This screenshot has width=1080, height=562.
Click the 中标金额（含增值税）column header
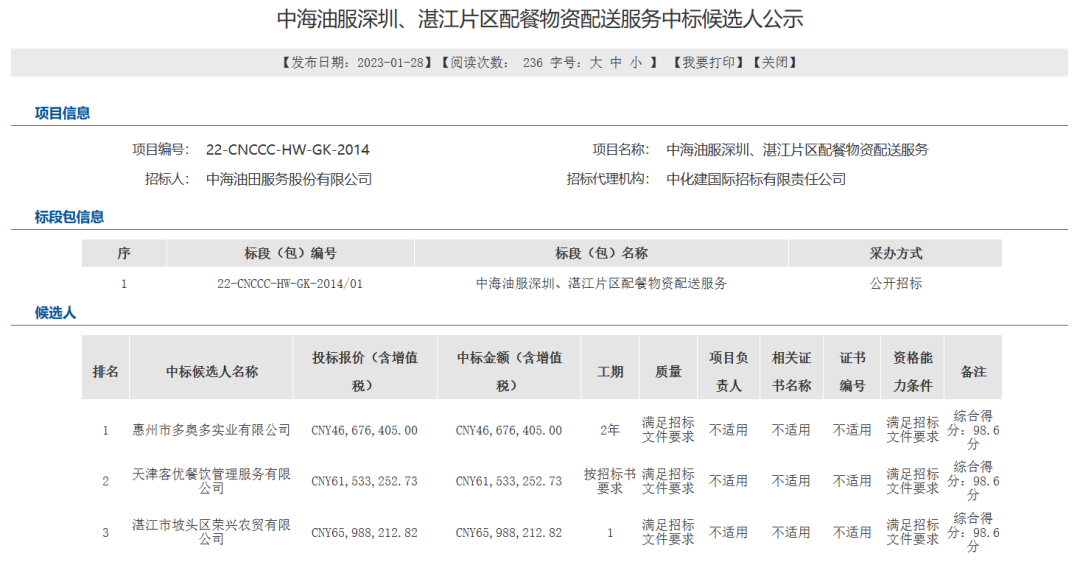(509, 368)
